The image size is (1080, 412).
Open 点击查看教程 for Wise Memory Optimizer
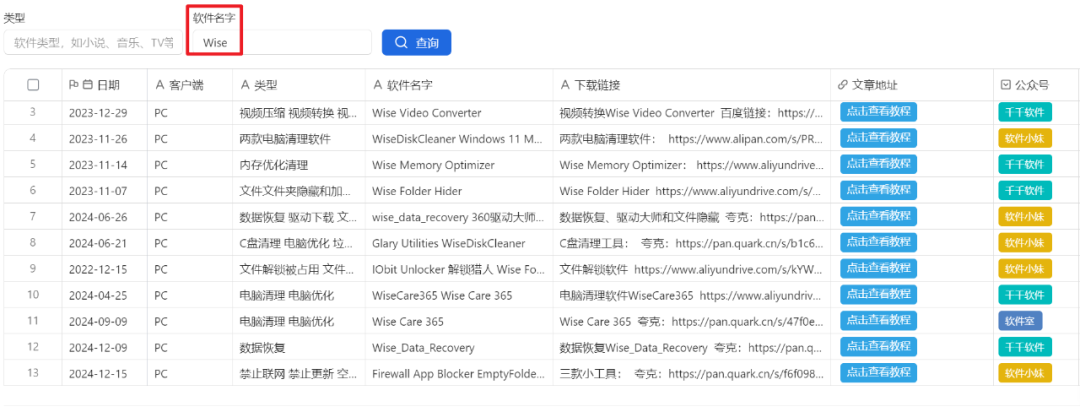[878, 164]
